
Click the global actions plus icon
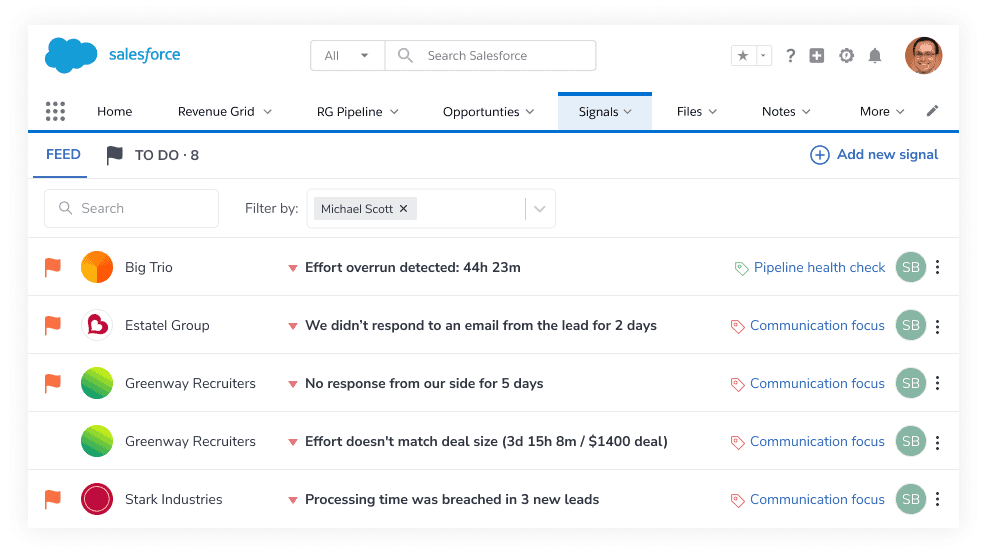(817, 56)
